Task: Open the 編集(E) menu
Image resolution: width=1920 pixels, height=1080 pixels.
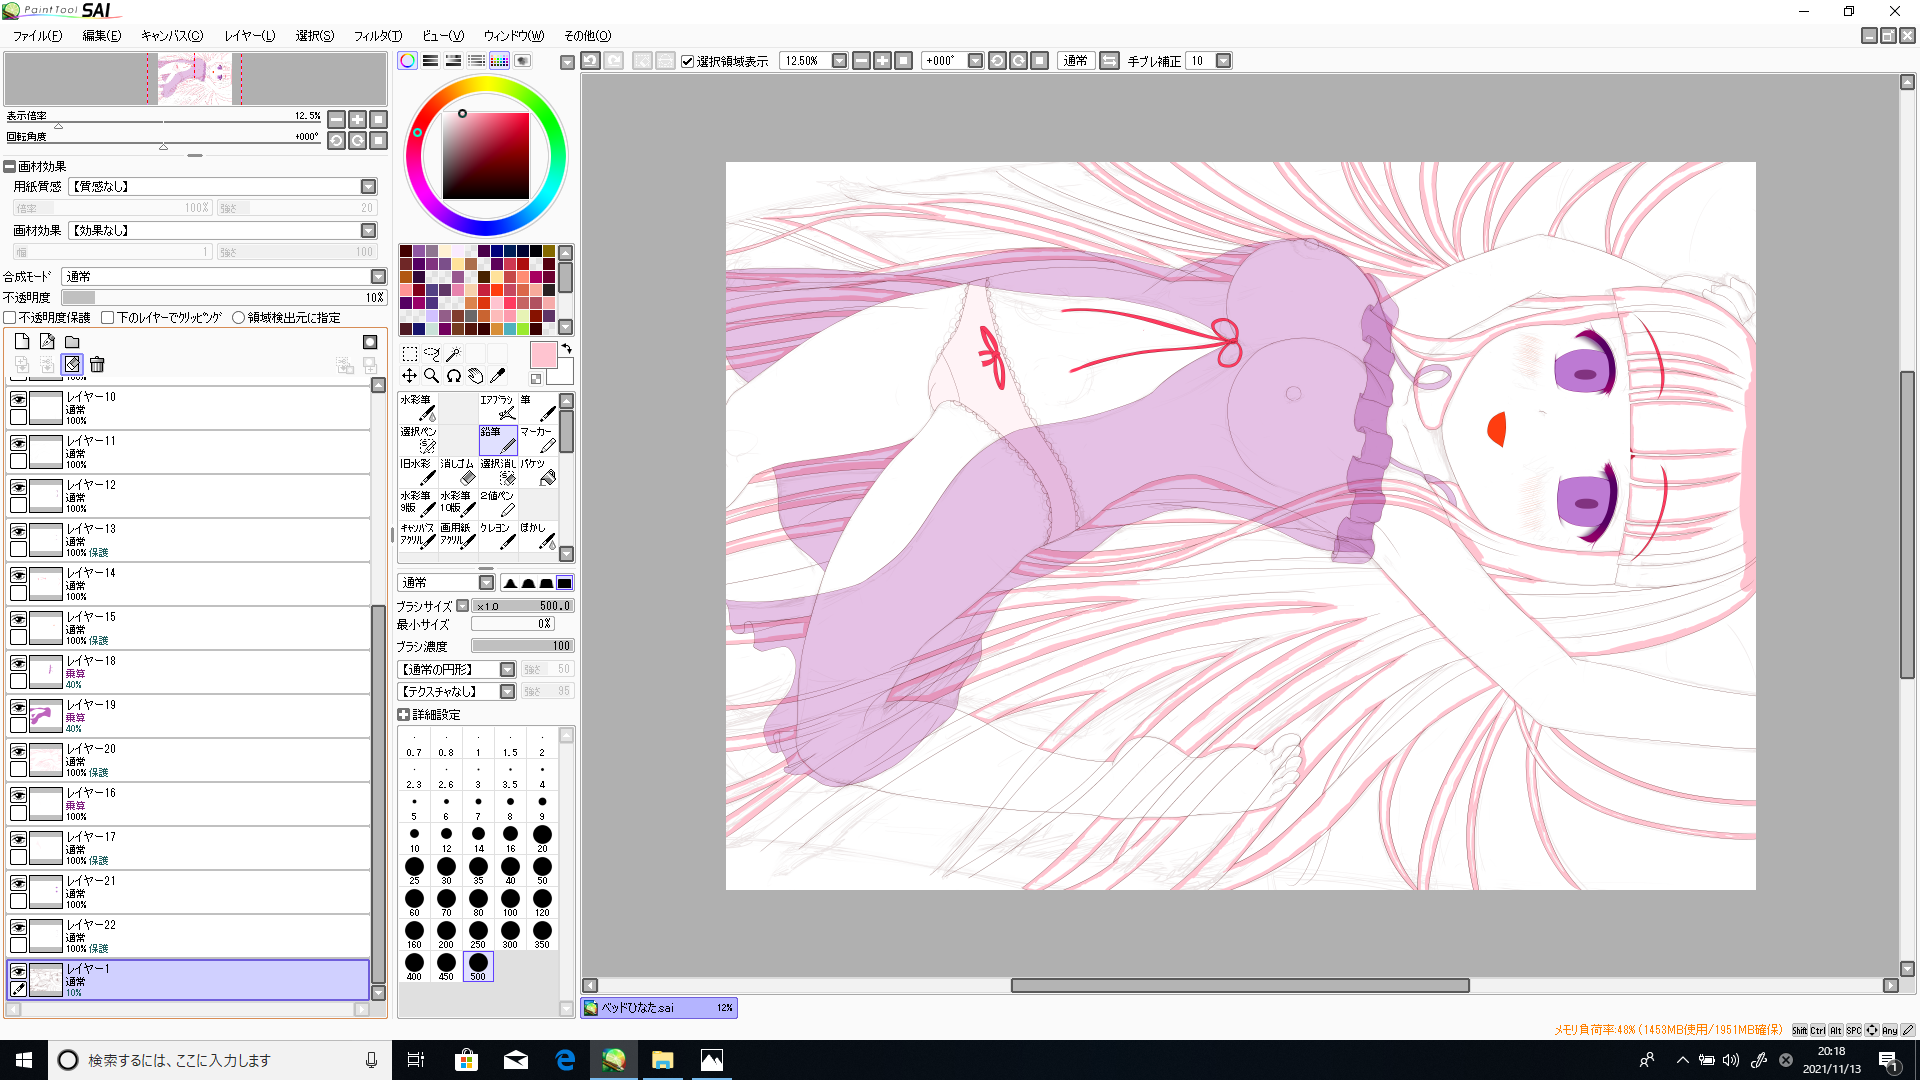Action: pyautogui.click(x=101, y=36)
